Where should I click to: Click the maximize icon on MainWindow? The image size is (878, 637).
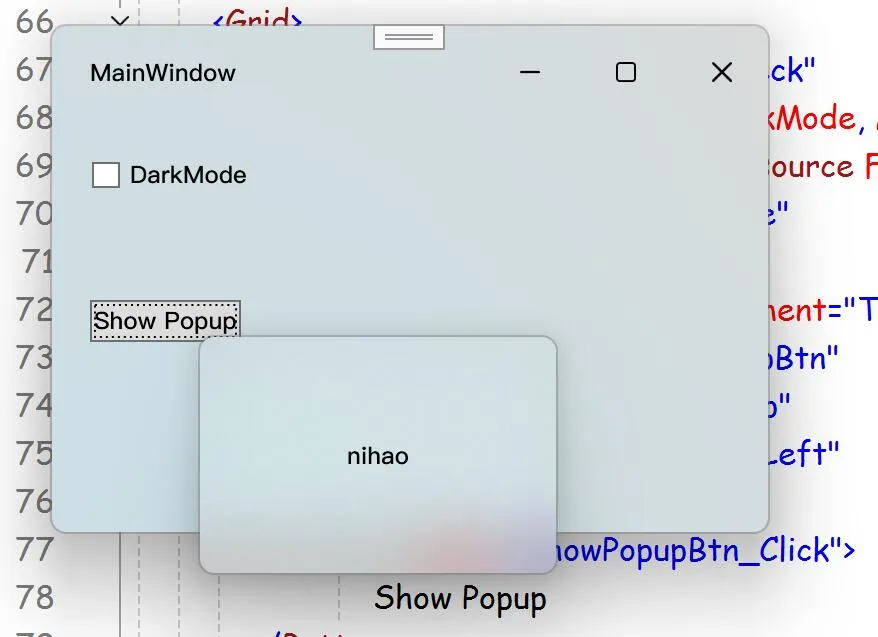[625, 72]
